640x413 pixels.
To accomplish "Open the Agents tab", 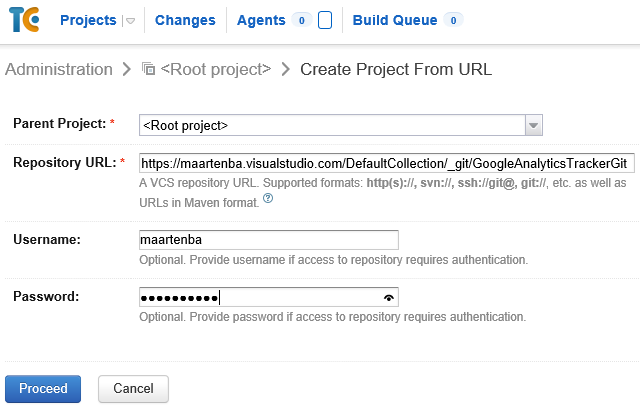I will coord(261,20).
